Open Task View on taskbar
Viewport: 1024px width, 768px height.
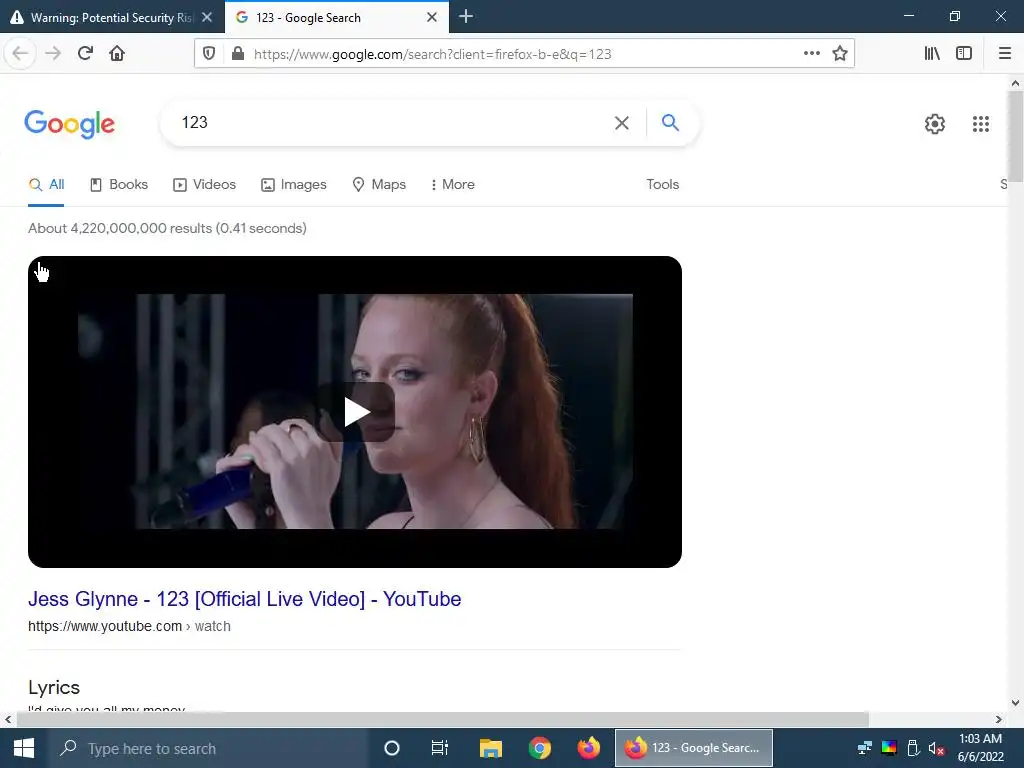440,748
